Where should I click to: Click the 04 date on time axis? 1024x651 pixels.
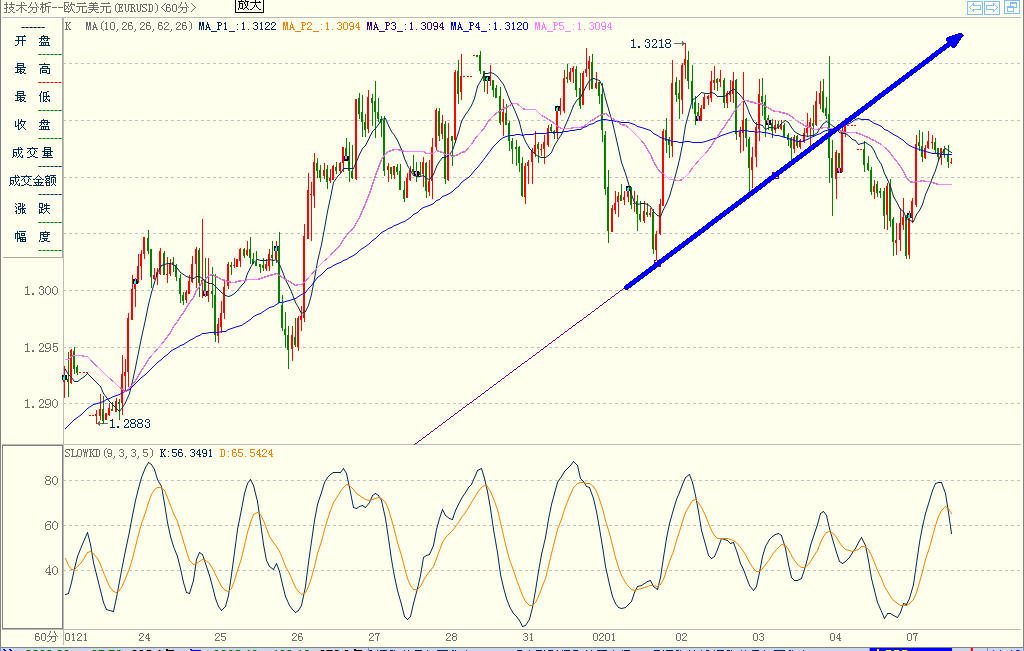tap(835, 637)
